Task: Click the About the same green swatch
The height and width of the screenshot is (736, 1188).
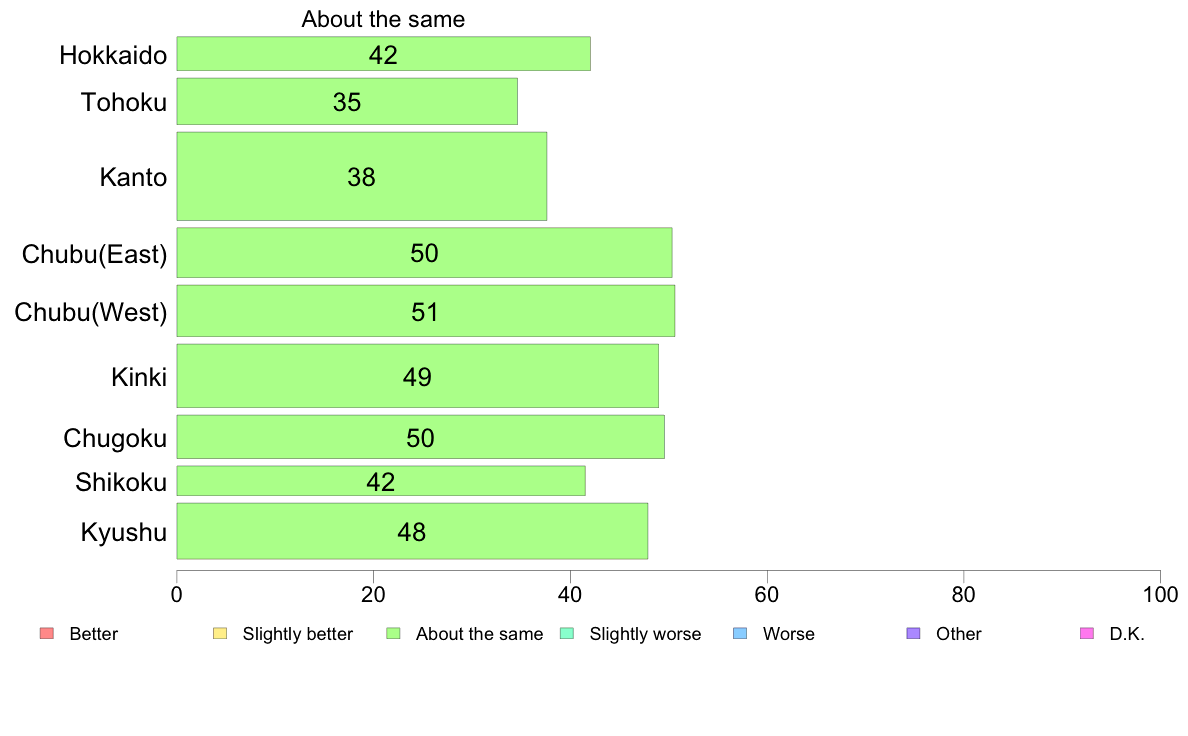Action: pyautogui.click(x=393, y=634)
